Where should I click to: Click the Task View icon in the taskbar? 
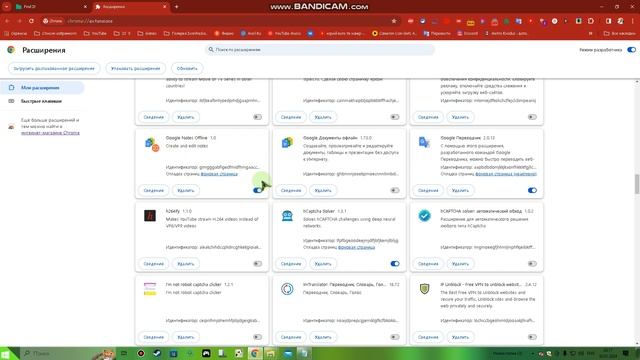tap(124, 353)
